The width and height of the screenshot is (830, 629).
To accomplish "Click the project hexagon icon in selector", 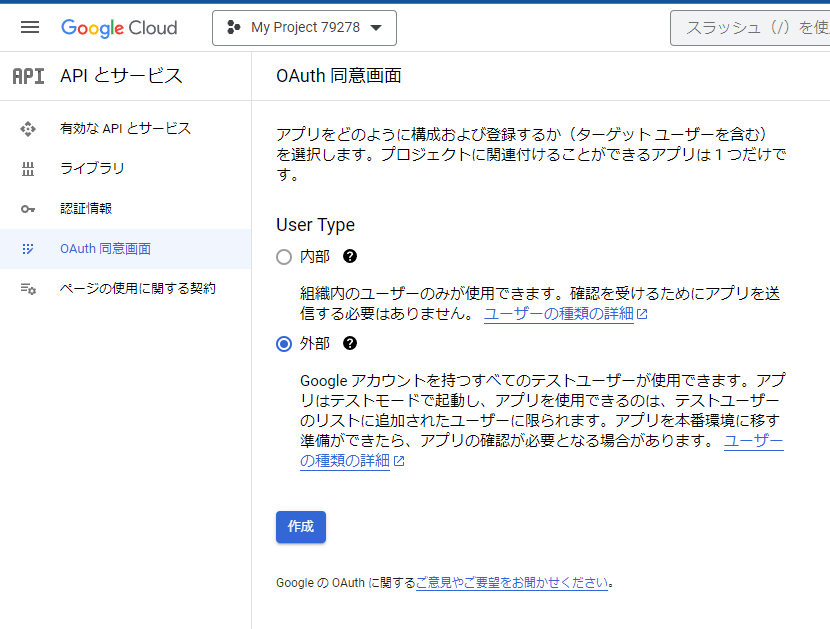I will pyautogui.click(x=233, y=27).
